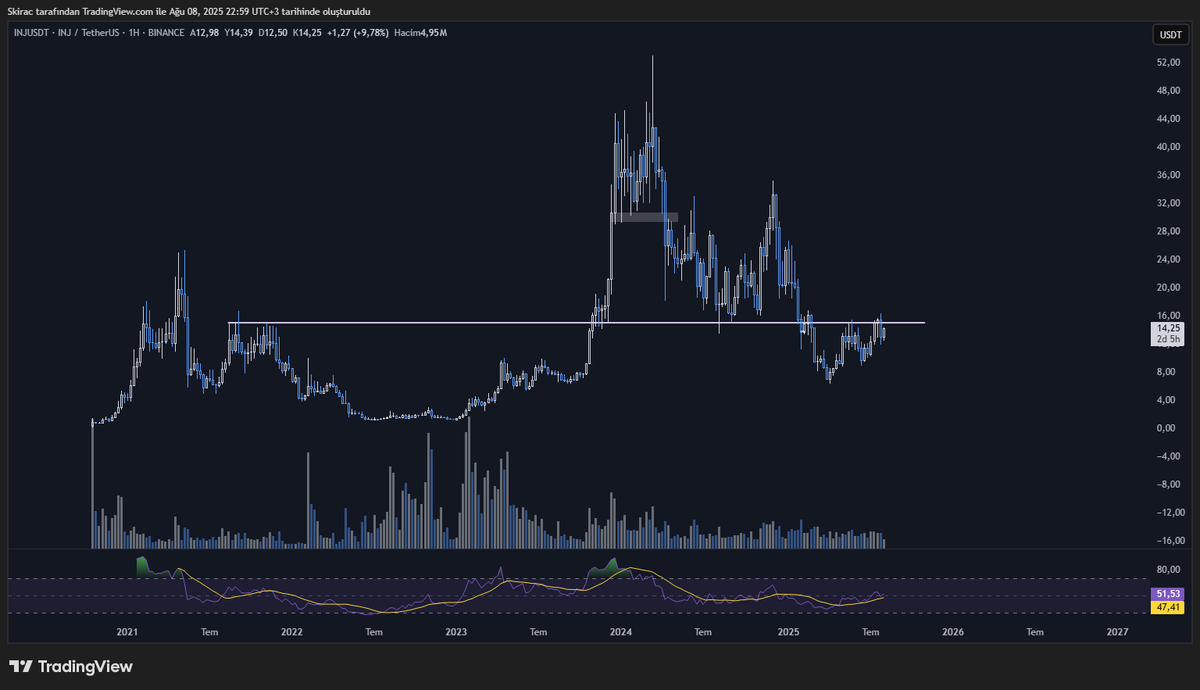
Task: Click the 36,00 price axis label
Action: [x=1169, y=175]
